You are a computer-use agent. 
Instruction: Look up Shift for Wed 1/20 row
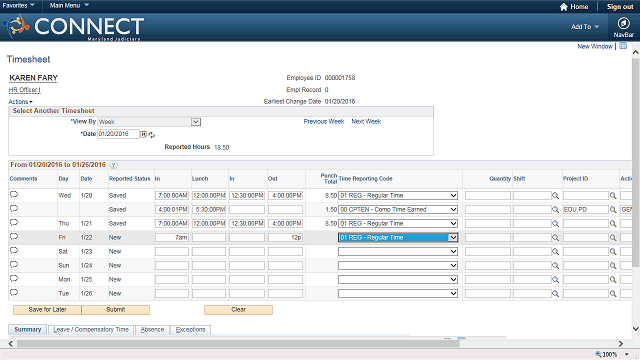click(556, 196)
